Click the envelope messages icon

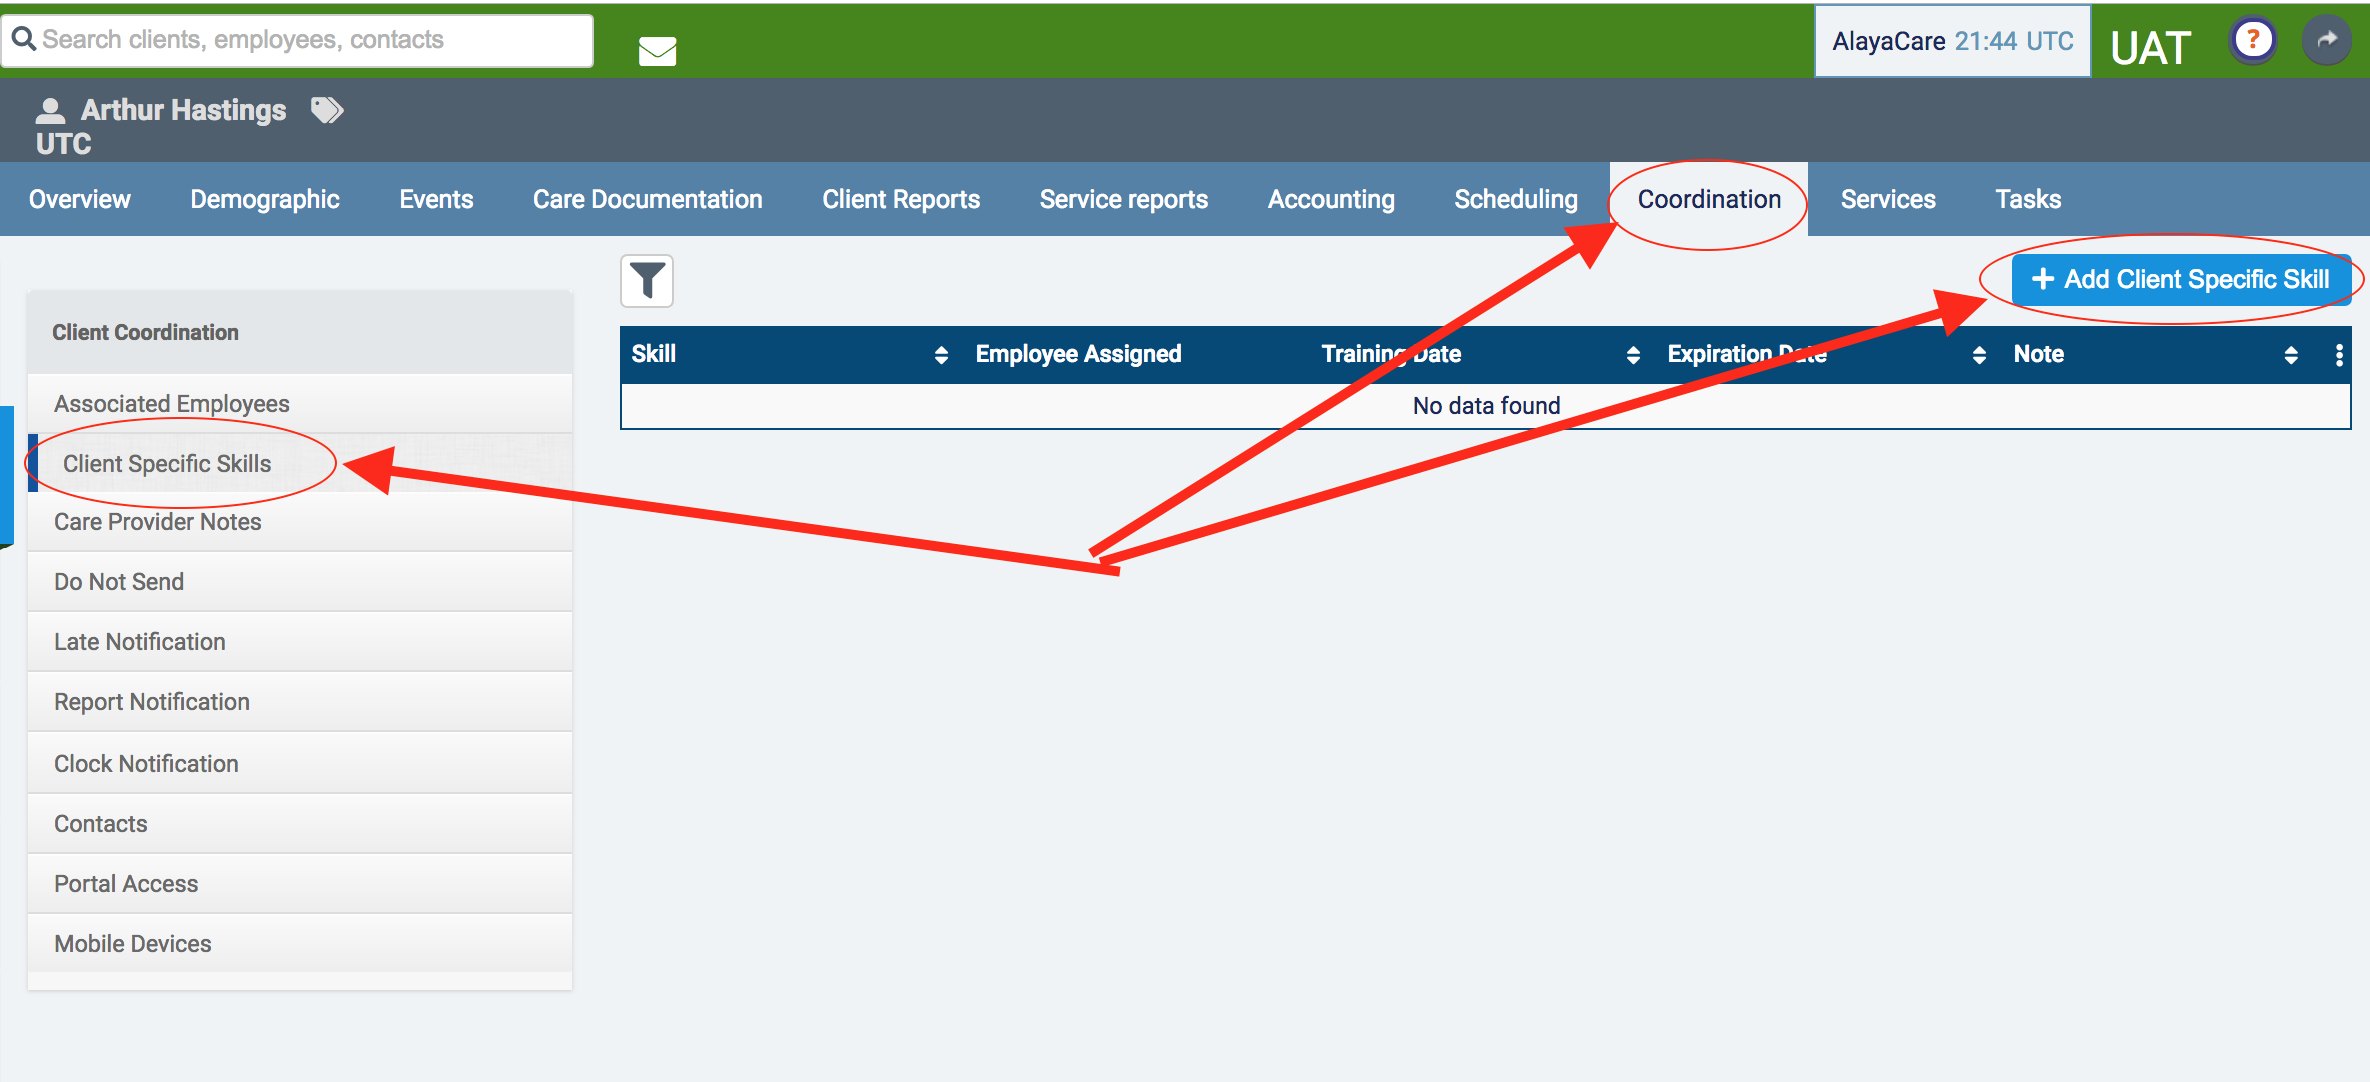point(657,50)
